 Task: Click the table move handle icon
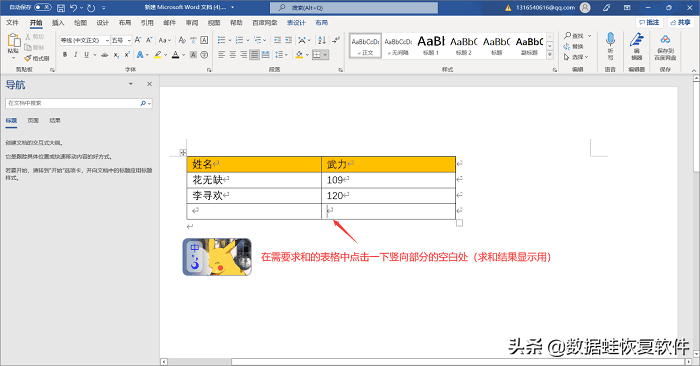pos(183,153)
